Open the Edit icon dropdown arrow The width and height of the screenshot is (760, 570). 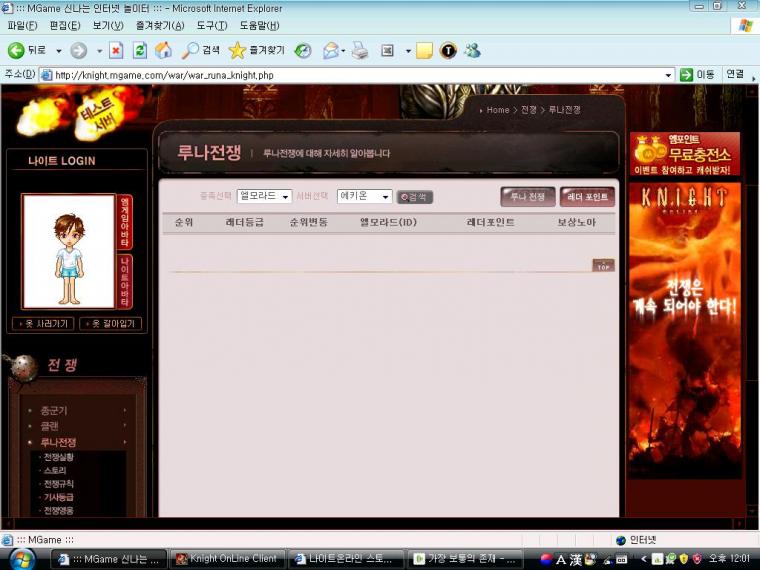pos(408,51)
